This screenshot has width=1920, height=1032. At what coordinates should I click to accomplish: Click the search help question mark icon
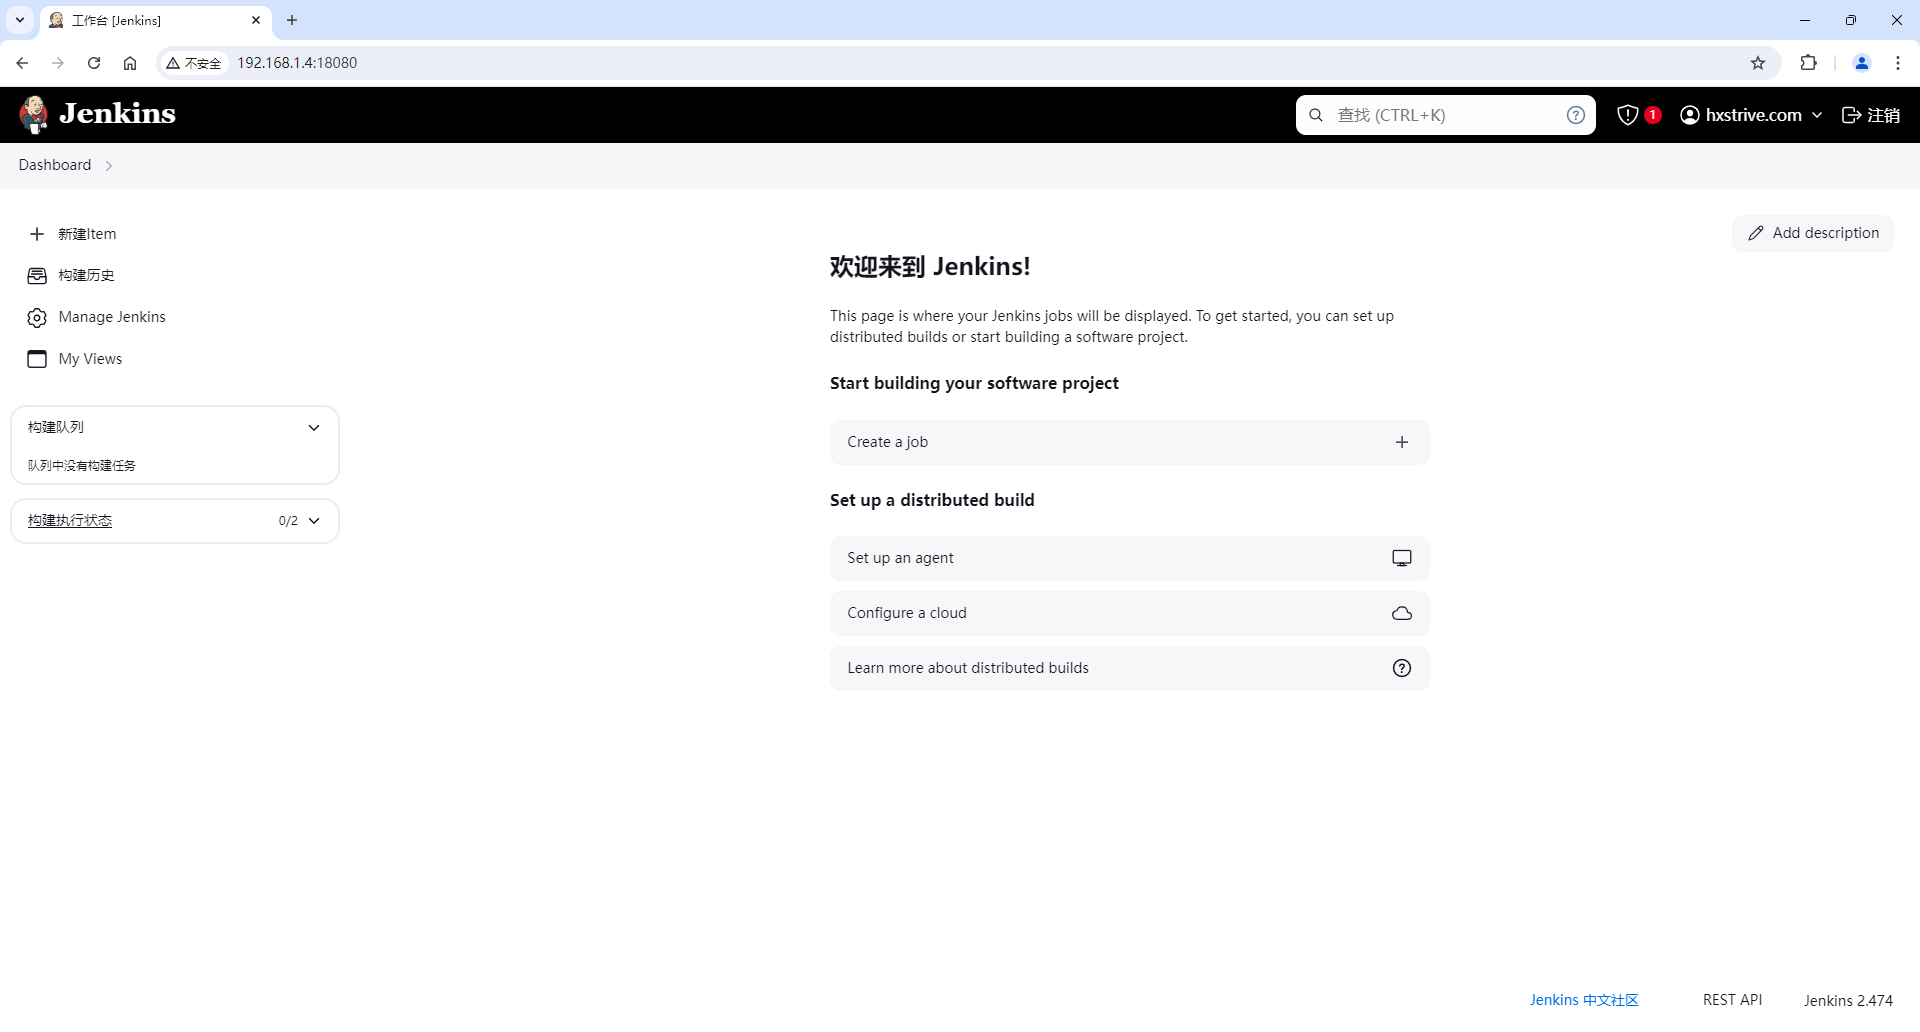pyautogui.click(x=1575, y=115)
